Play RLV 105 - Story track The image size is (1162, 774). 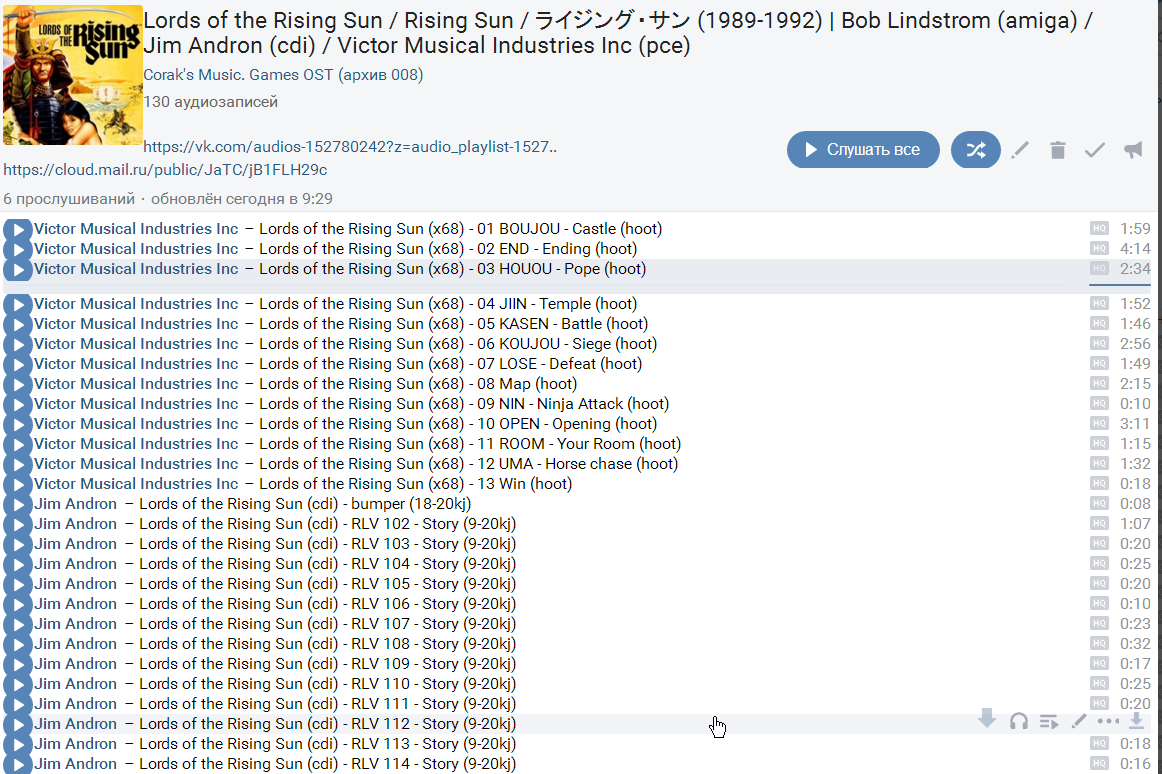point(18,584)
